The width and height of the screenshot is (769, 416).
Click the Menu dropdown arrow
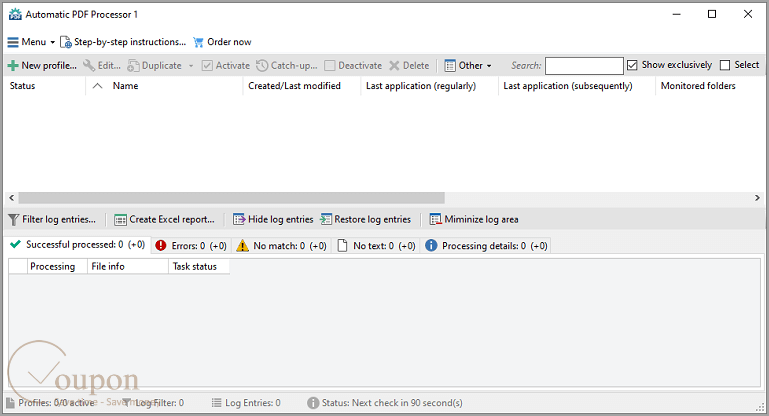click(x=52, y=42)
